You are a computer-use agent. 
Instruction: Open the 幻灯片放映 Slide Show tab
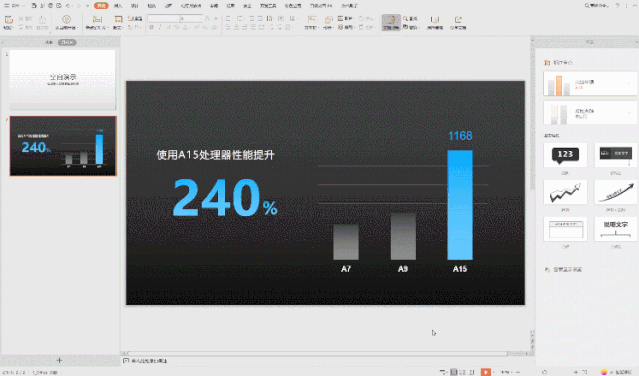click(191, 6)
